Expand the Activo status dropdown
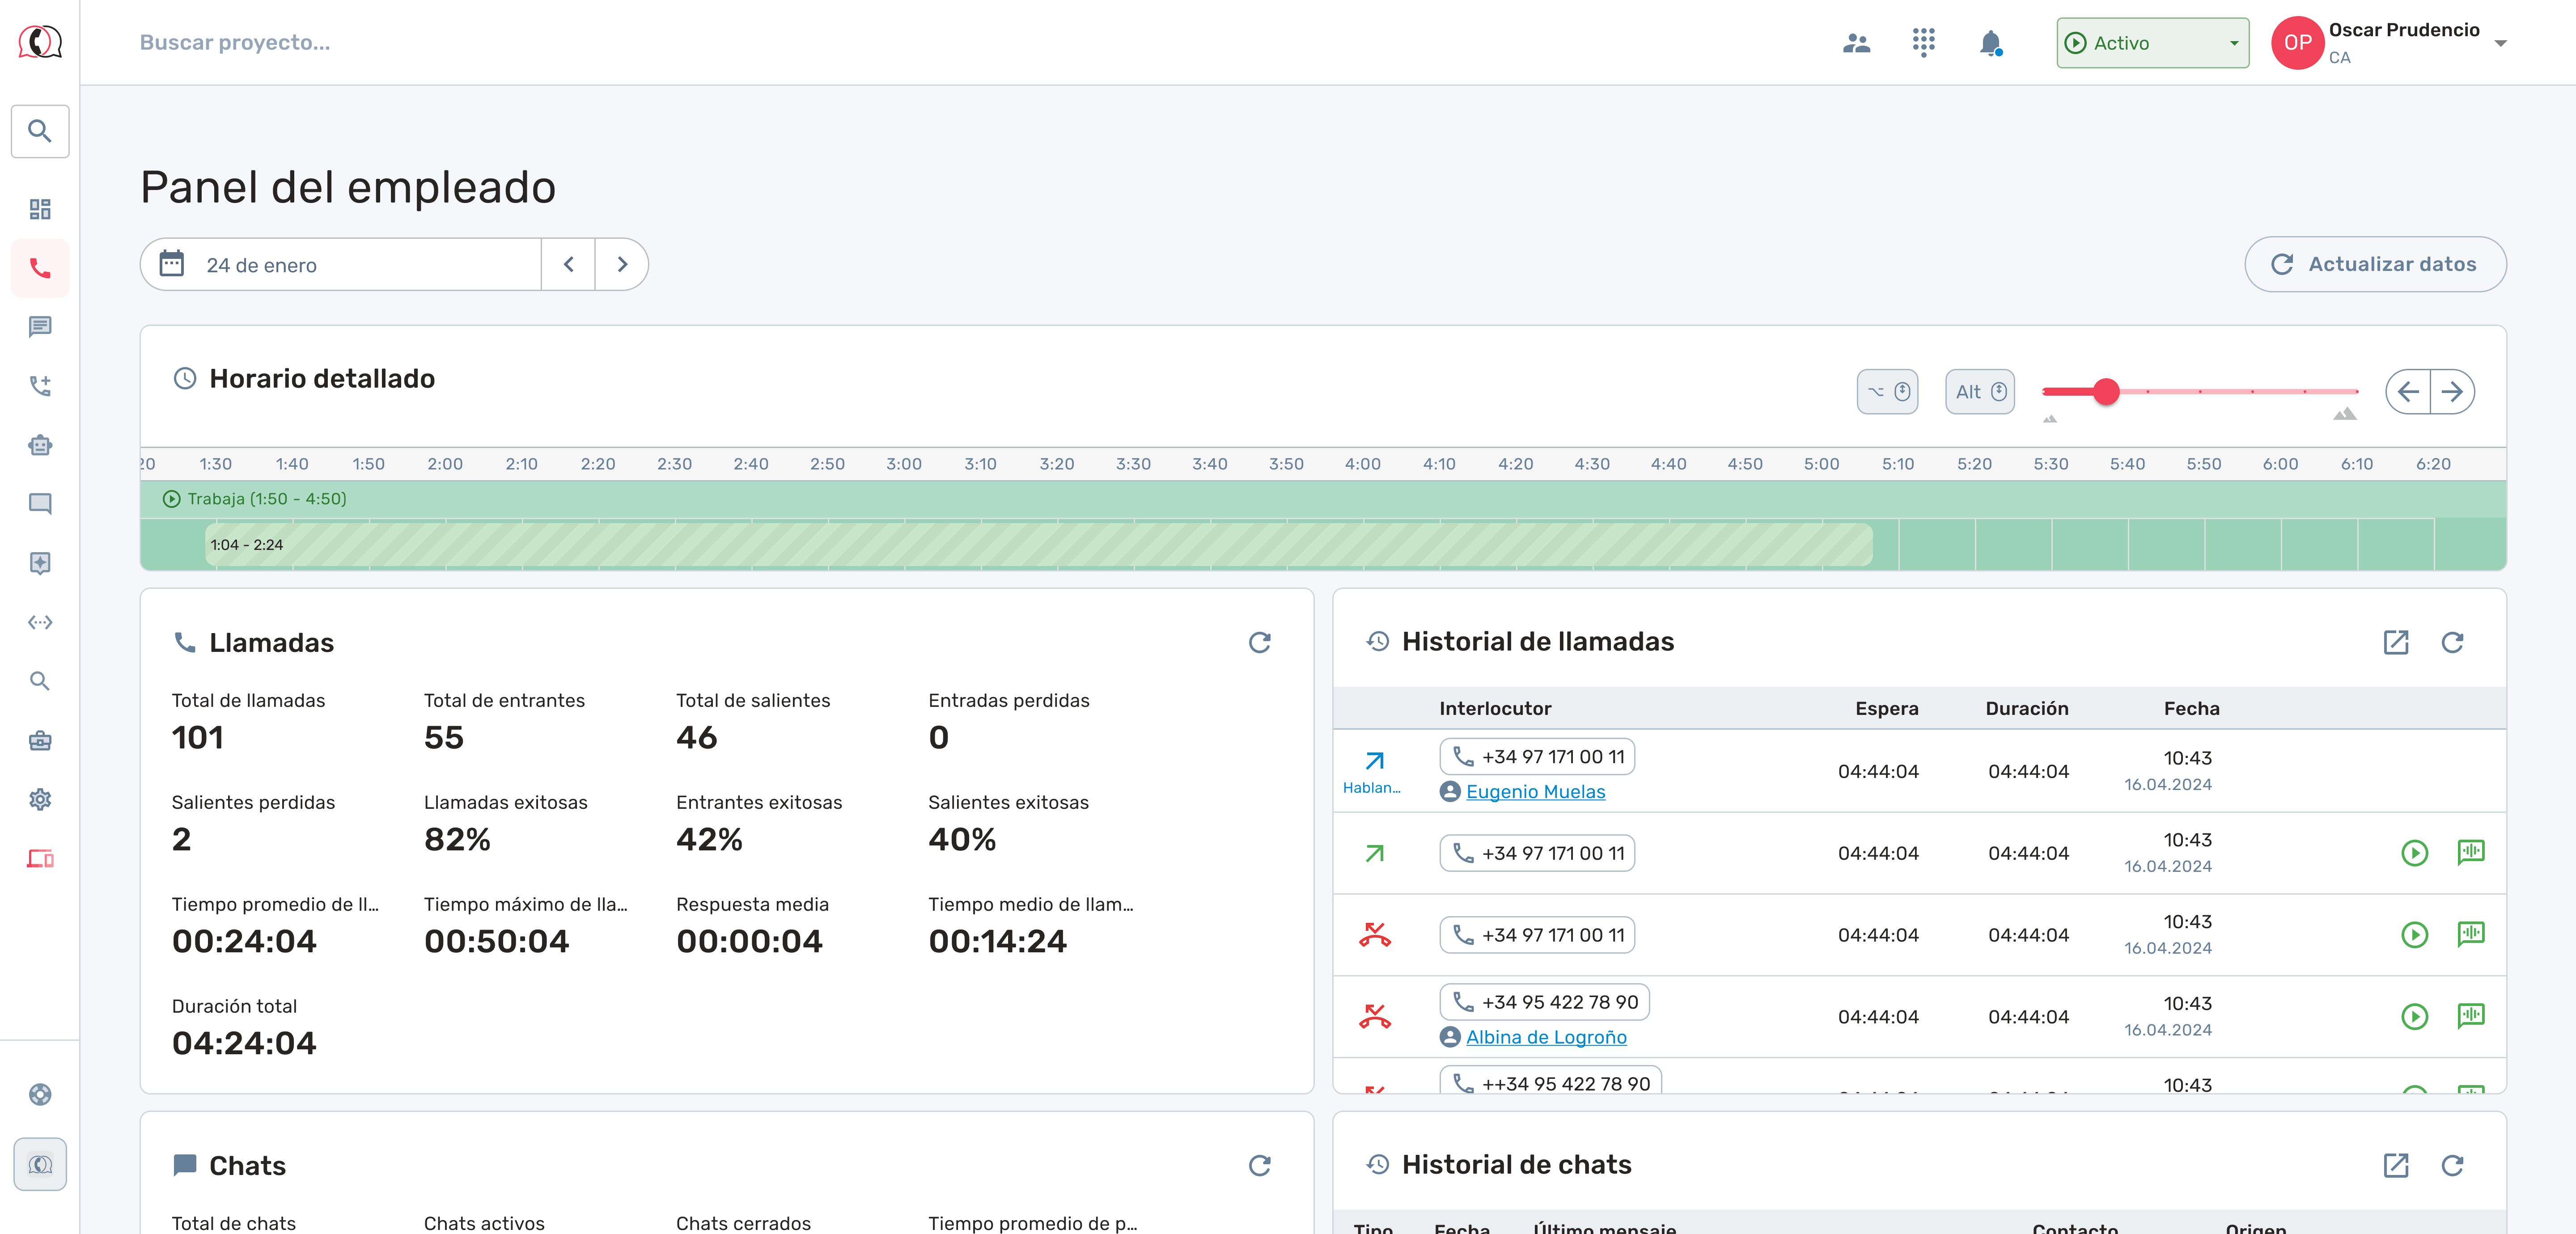Viewport: 2576px width, 1234px height. tap(2152, 43)
